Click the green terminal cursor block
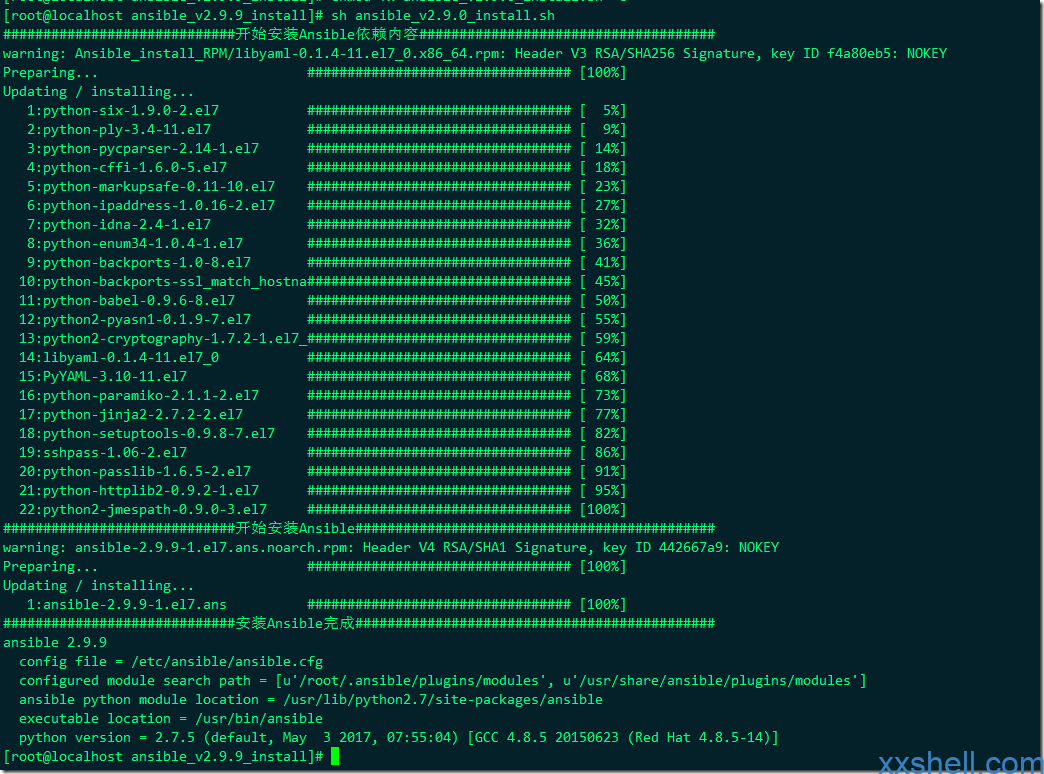 coord(335,756)
